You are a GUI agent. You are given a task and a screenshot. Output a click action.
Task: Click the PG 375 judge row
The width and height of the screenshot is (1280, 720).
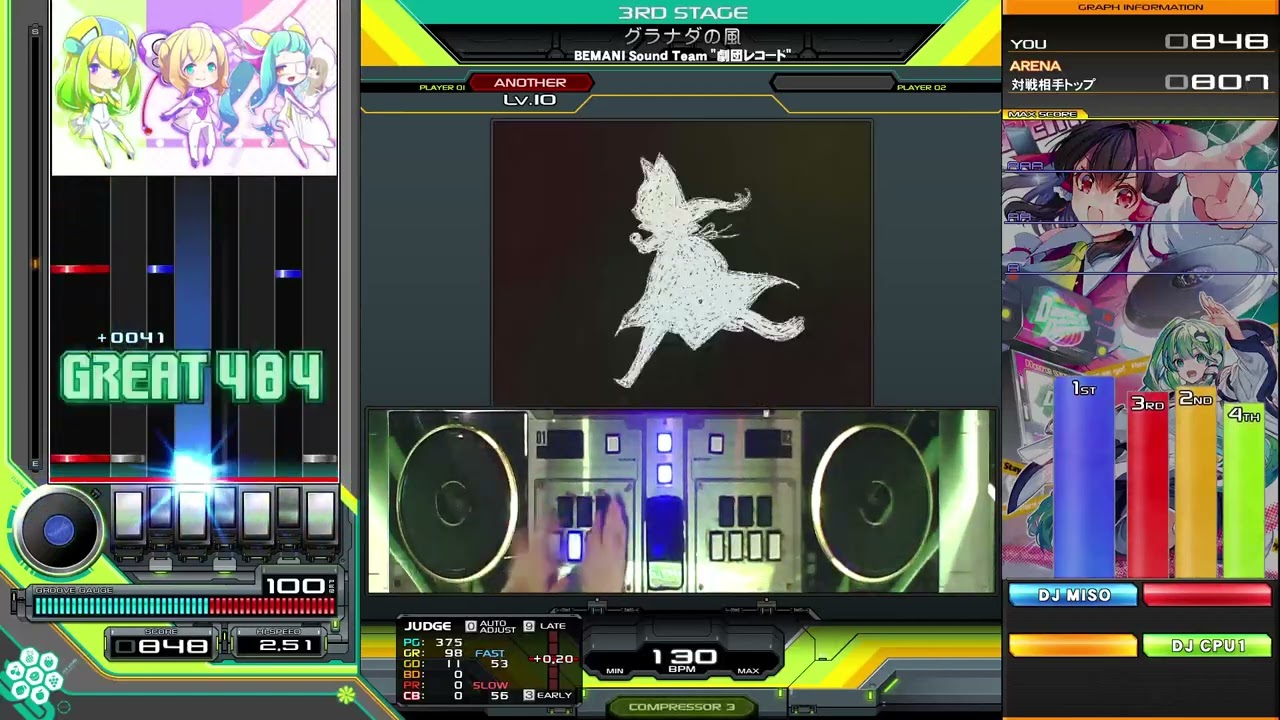[433, 643]
